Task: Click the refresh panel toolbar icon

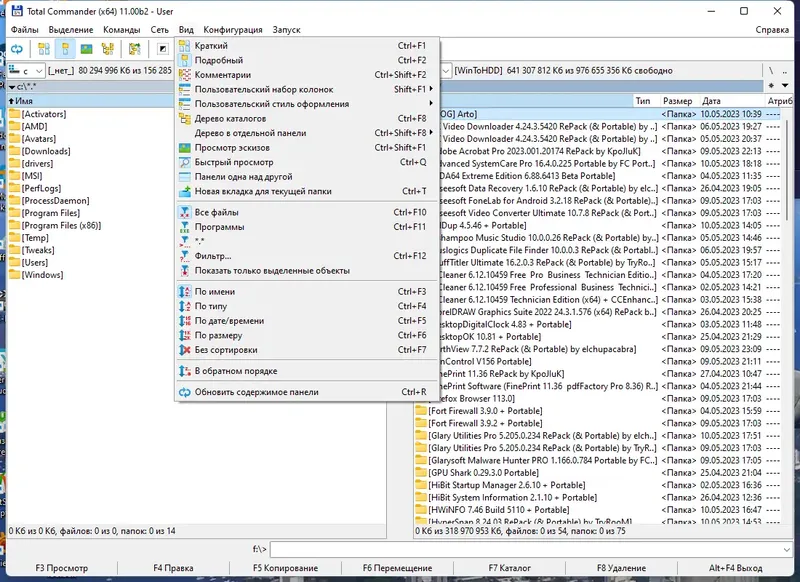Action: (17, 49)
